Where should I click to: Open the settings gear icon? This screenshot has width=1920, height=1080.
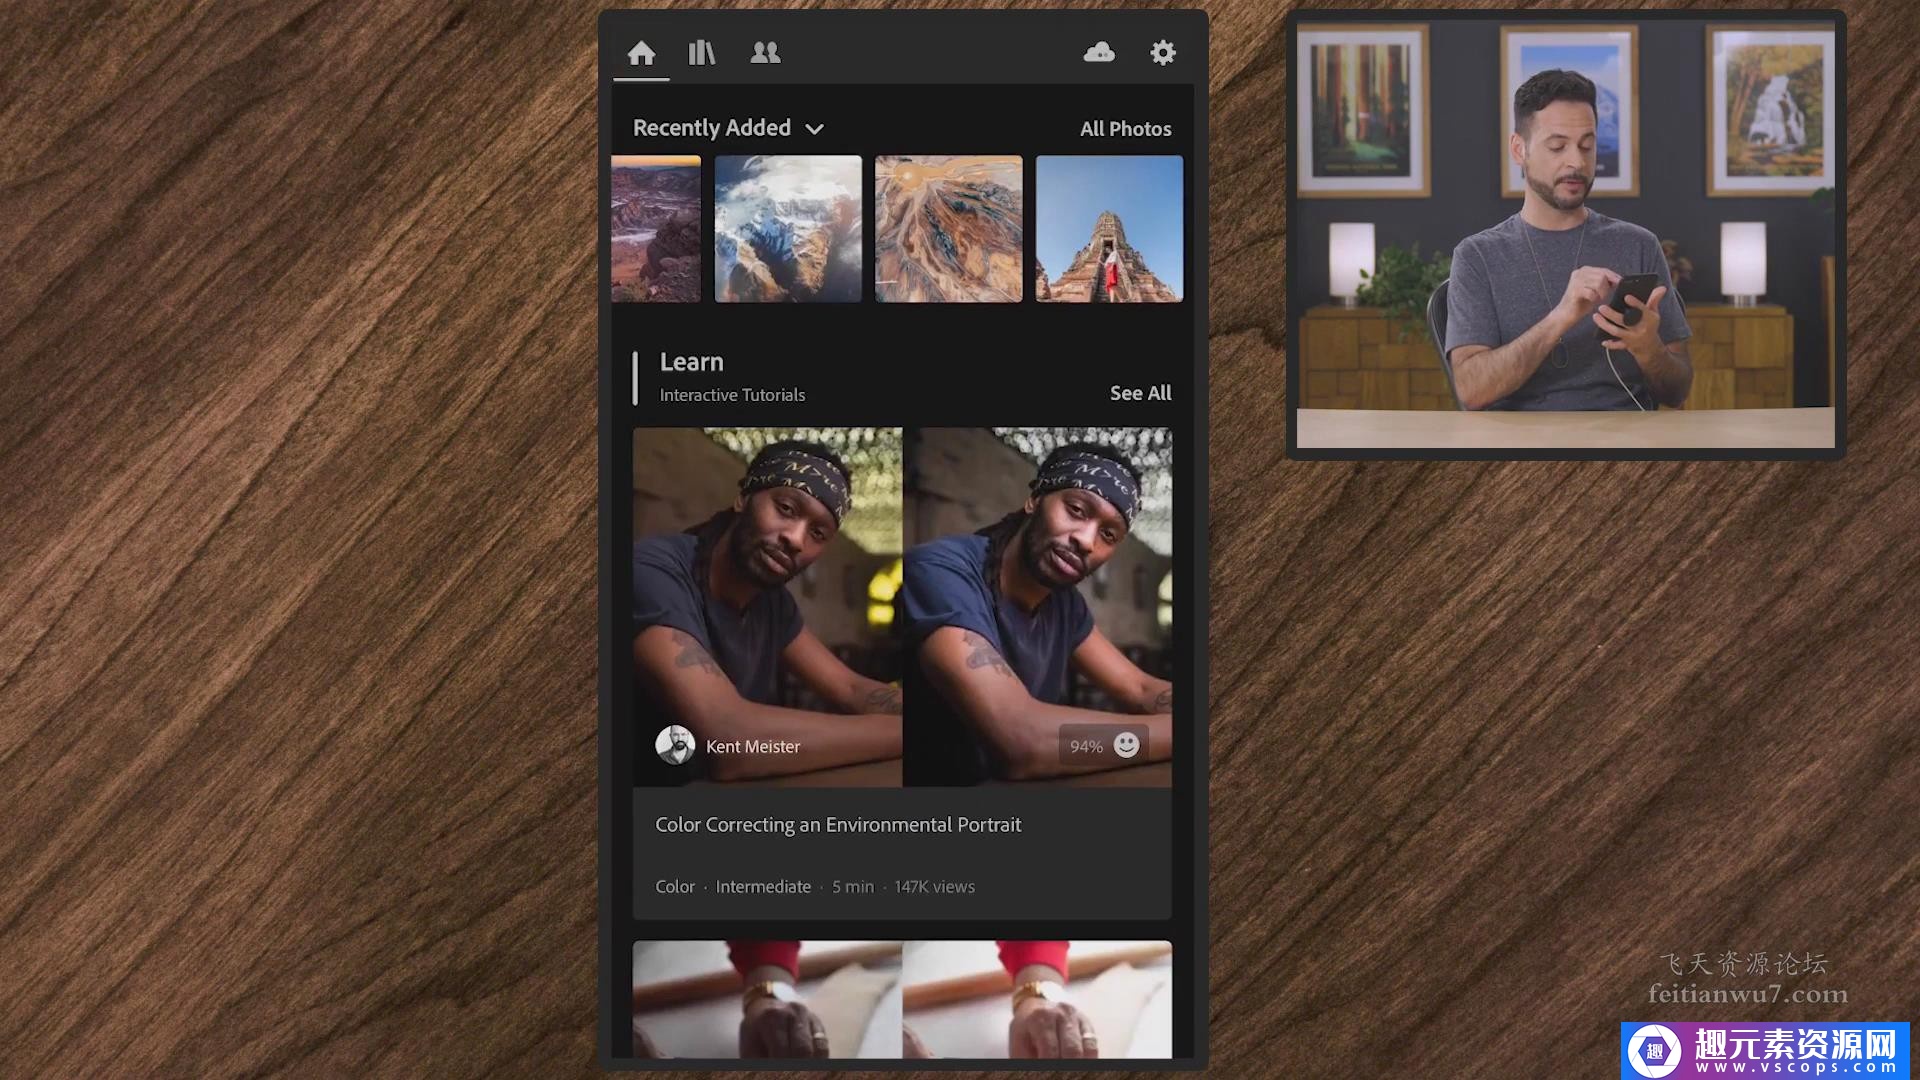tap(1162, 53)
